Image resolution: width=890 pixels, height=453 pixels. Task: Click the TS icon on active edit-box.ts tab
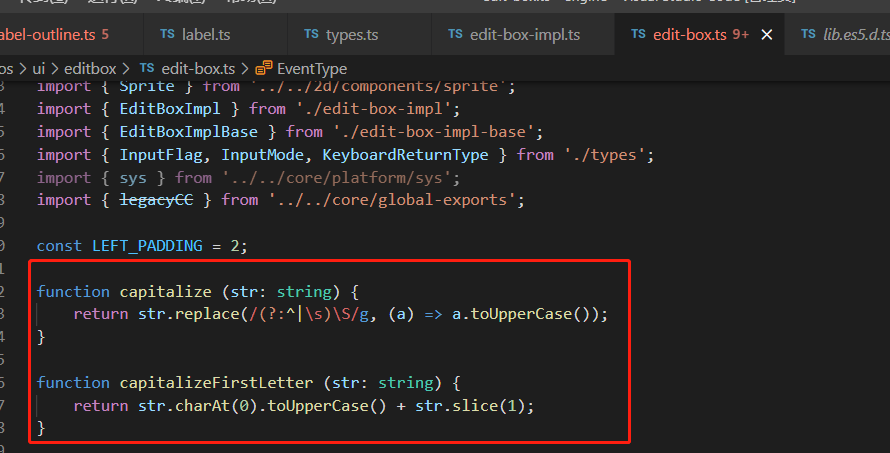coord(637,35)
